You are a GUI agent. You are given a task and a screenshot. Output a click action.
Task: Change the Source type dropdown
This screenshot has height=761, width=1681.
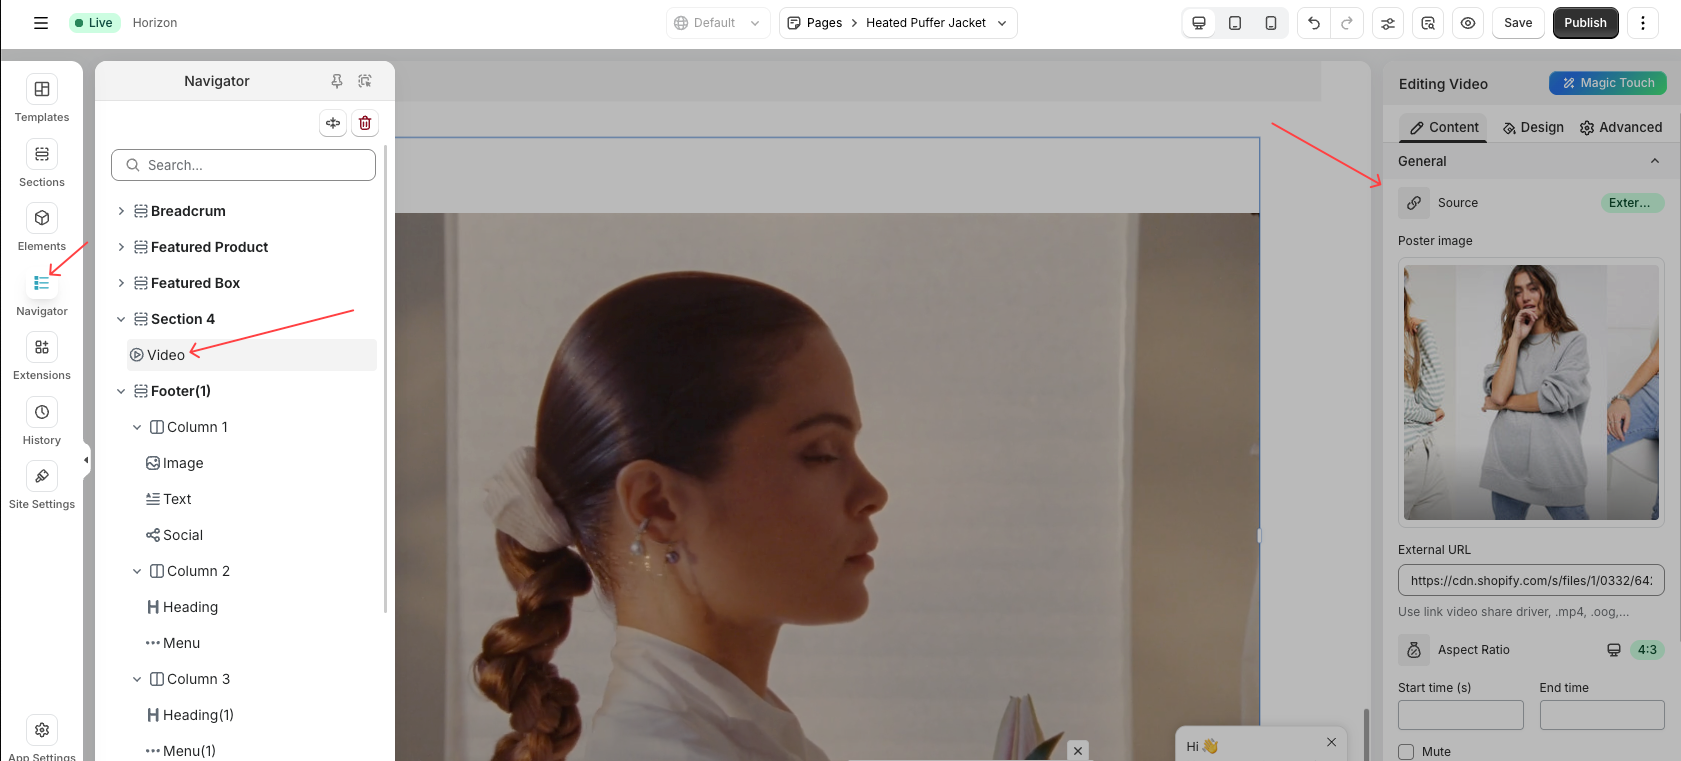click(1632, 203)
